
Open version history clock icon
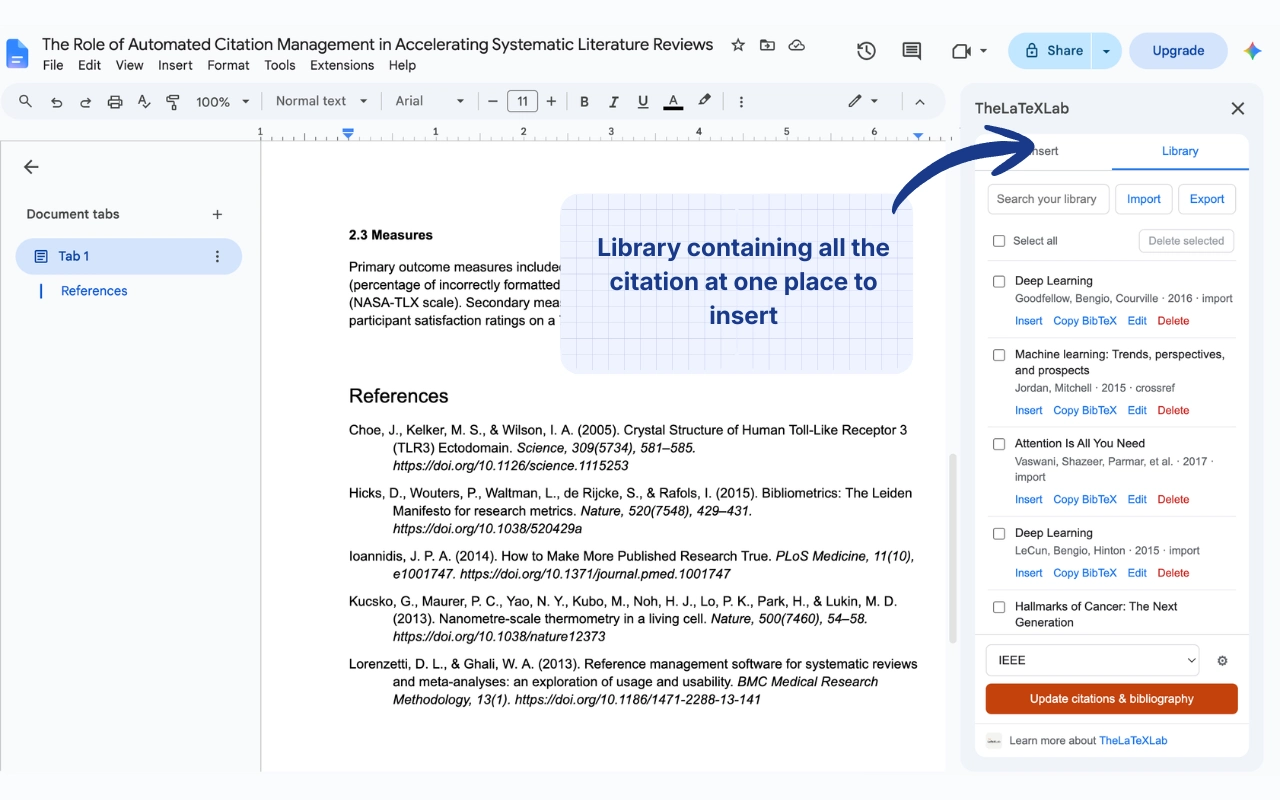click(x=866, y=51)
